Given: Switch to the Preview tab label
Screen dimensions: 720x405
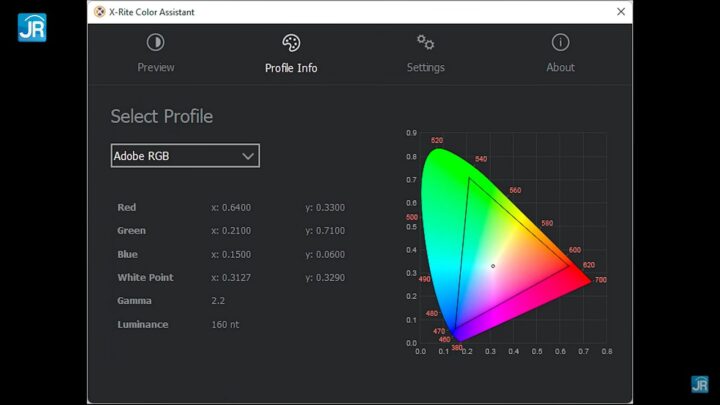Looking at the screenshot, I should coord(155,68).
